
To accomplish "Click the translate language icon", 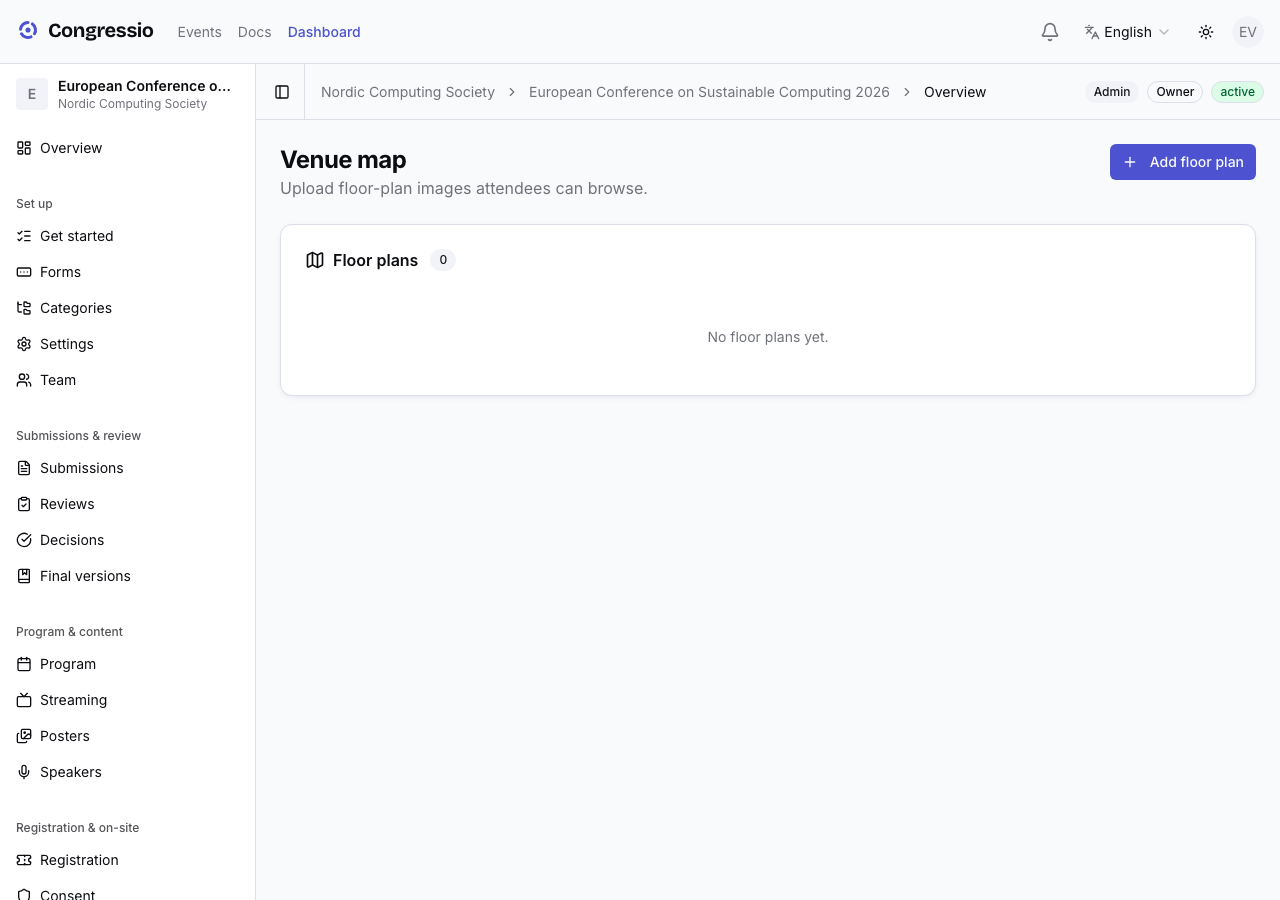I will pyautogui.click(x=1092, y=32).
